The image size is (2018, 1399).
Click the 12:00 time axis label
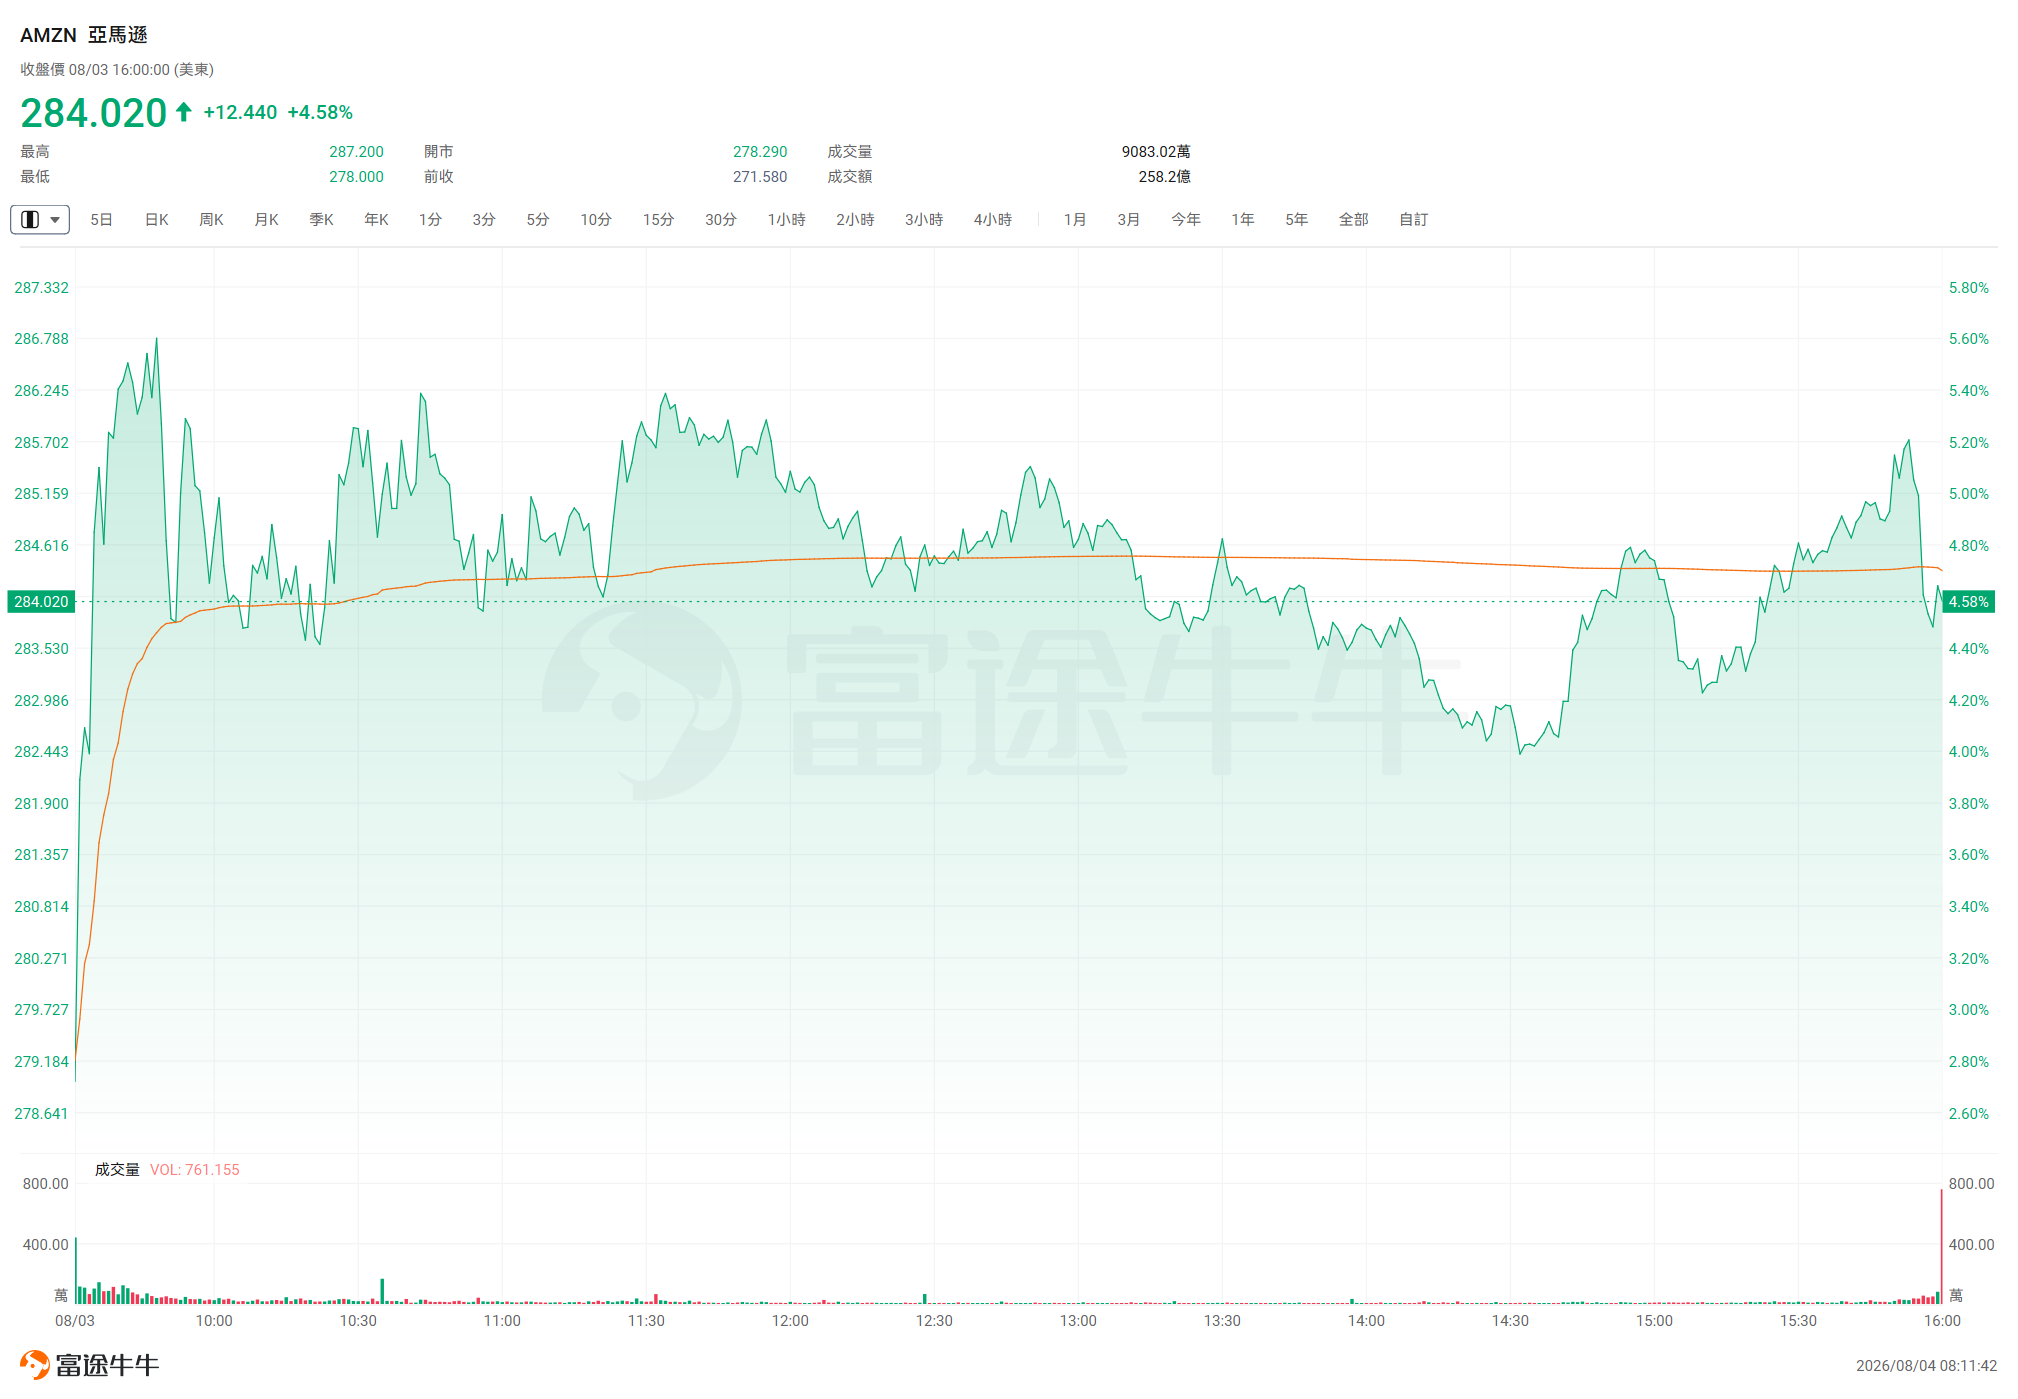coord(790,1320)
